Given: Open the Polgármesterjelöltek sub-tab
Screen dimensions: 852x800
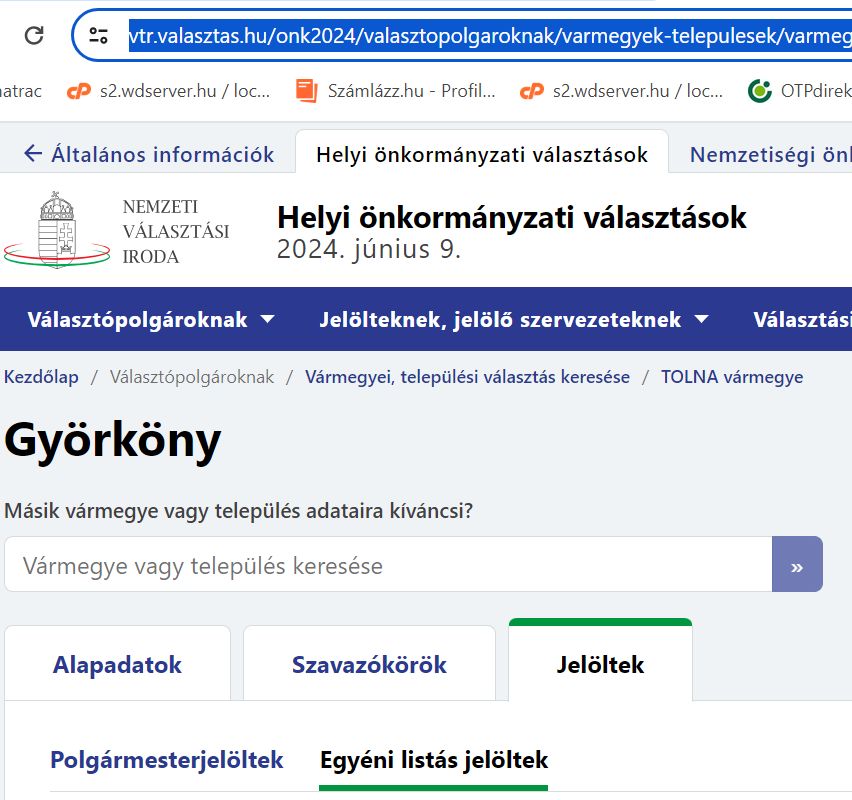Looking at the screenshot, I should (167, 760).
